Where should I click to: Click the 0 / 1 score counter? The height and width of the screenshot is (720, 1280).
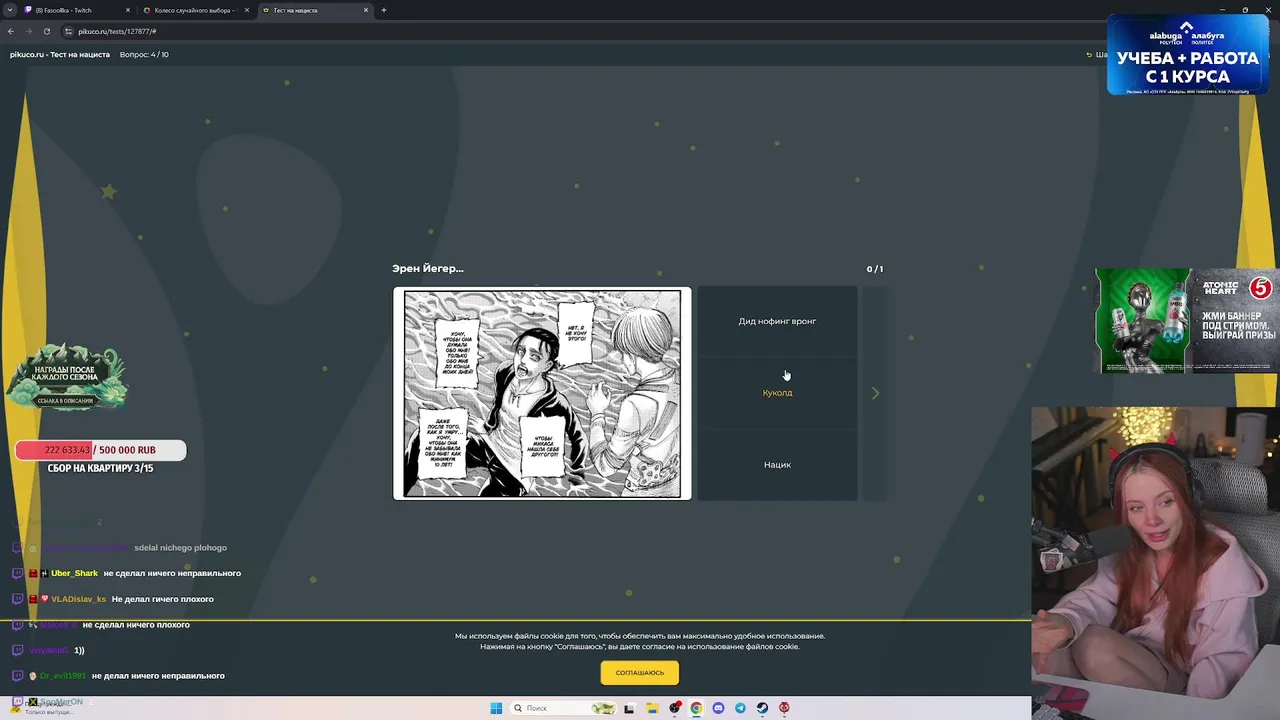click(875, 269)
